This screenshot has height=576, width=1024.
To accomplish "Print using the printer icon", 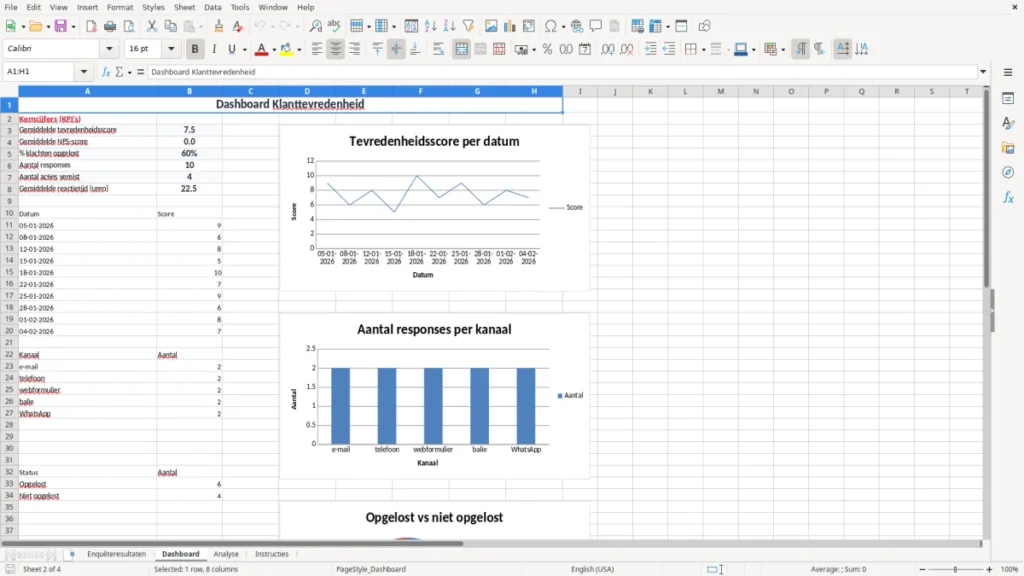I will click(x=110, y=26).
